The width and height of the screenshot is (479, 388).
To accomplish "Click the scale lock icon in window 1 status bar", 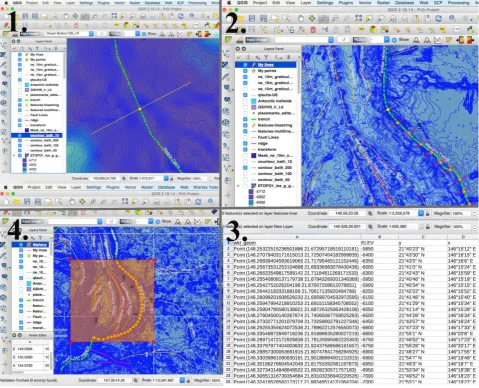I will 172,178.
